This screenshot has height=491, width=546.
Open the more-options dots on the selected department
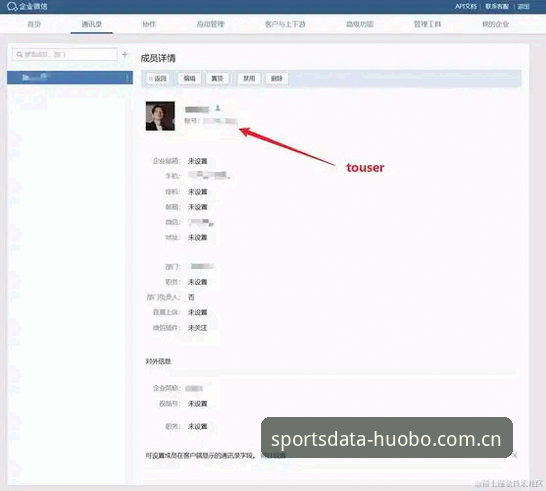[x=127, y=77]
